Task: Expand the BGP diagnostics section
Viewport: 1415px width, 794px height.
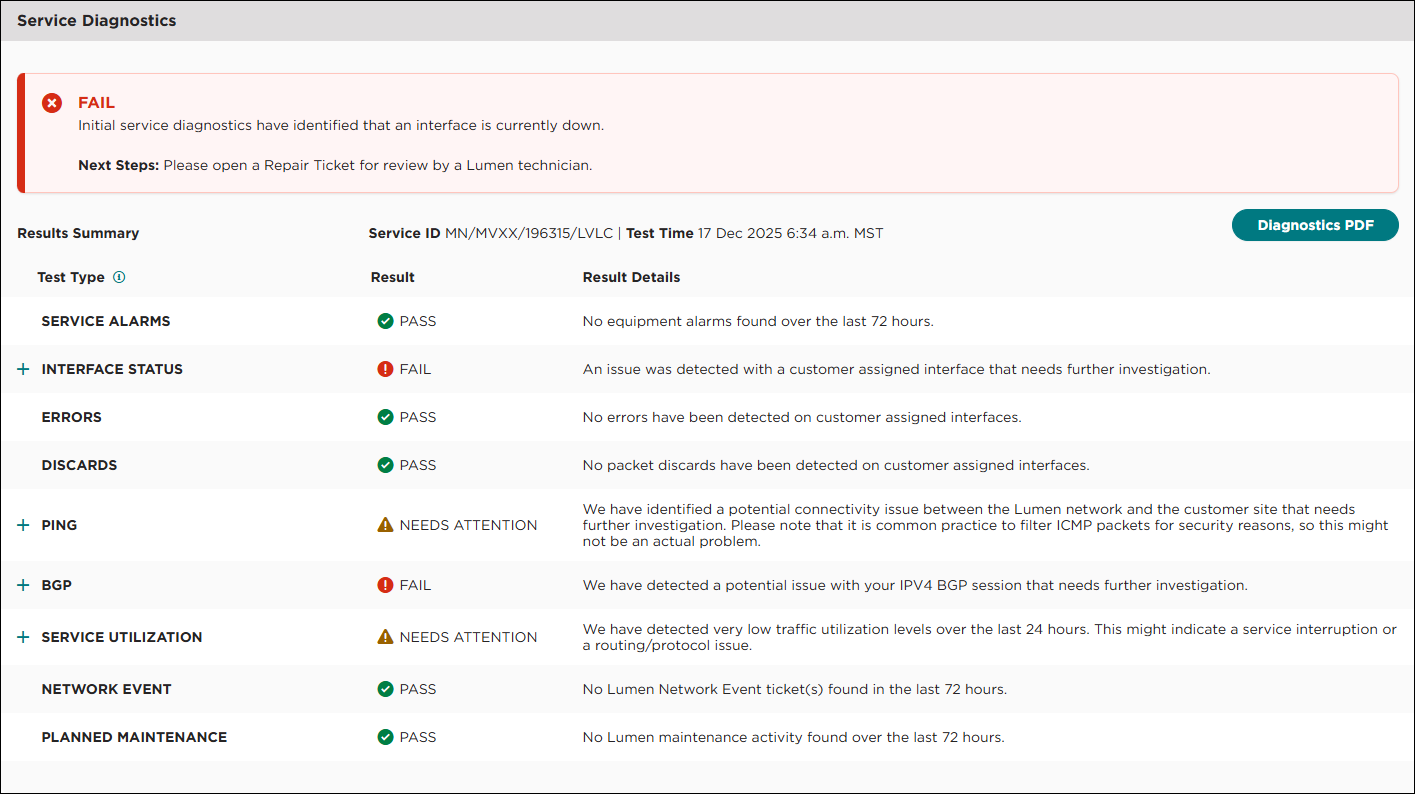Action: click(x=22, y=585)
